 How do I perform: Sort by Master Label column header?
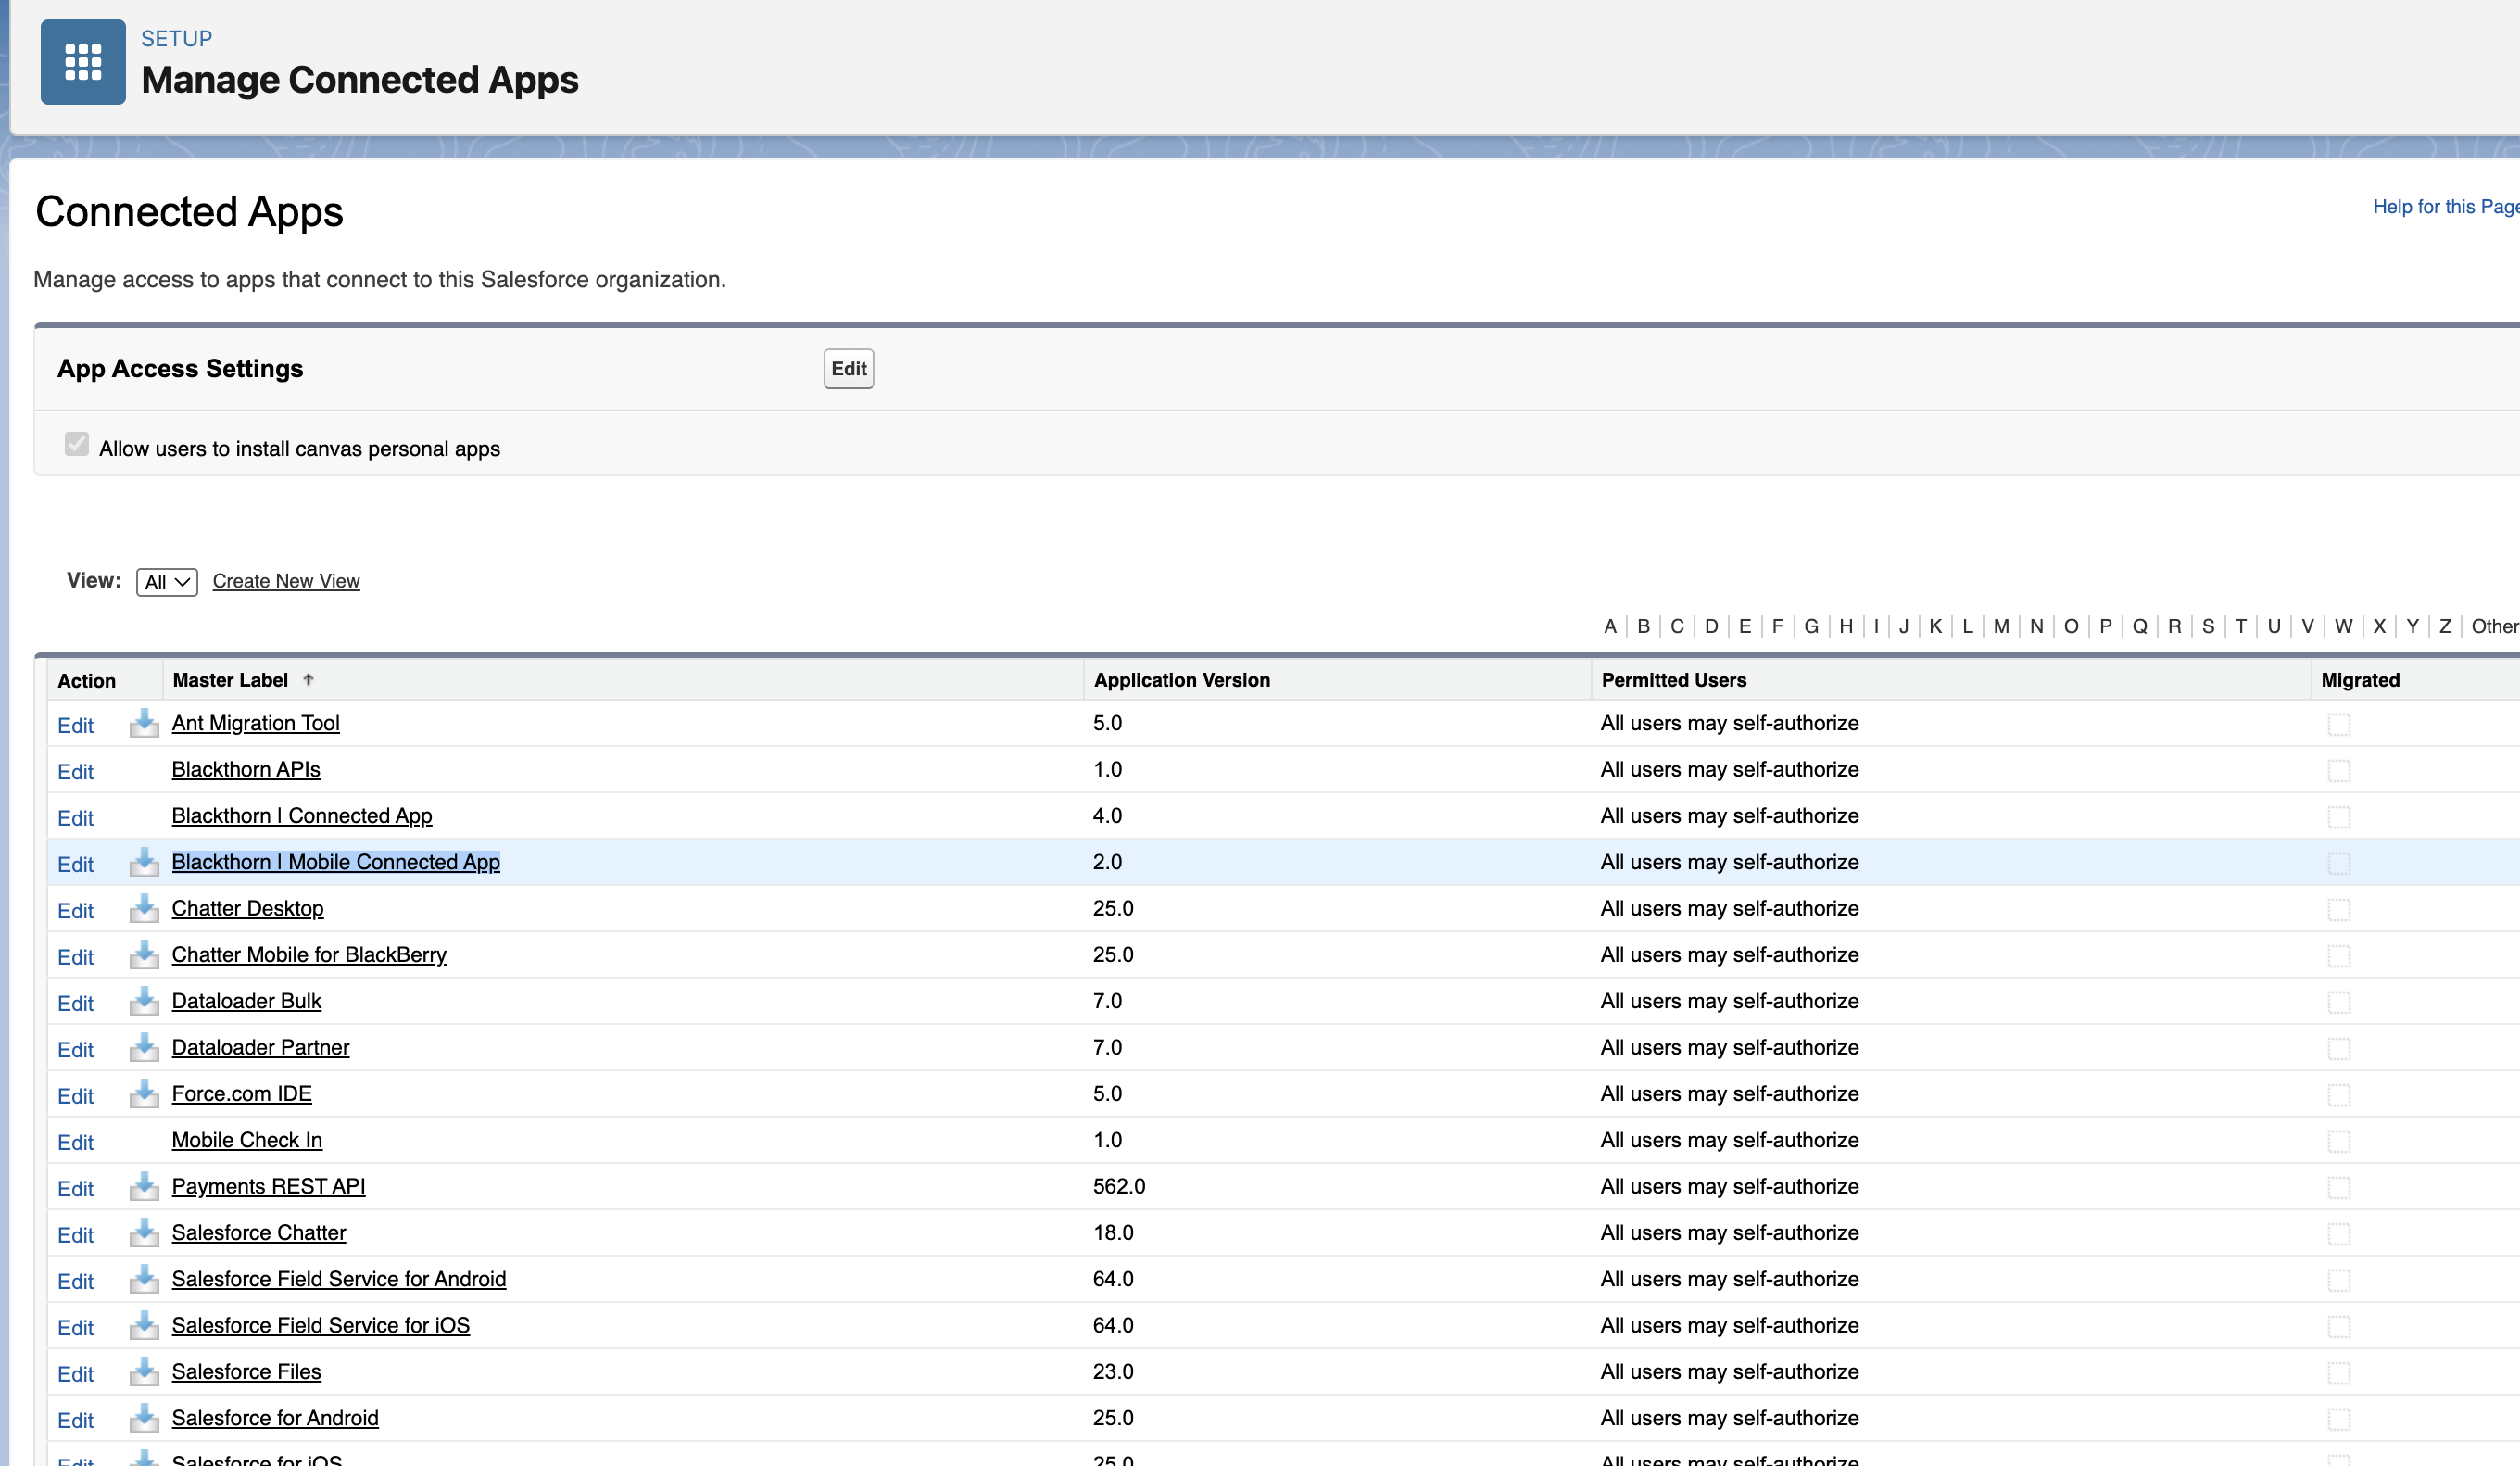click(230, 680)
